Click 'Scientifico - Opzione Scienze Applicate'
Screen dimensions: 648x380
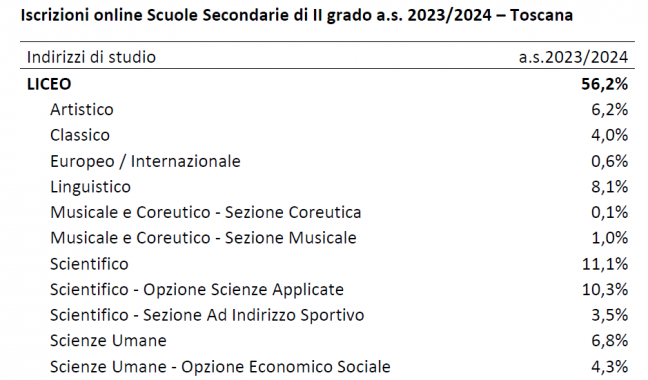pyautogui.click(x=197, y=290)
